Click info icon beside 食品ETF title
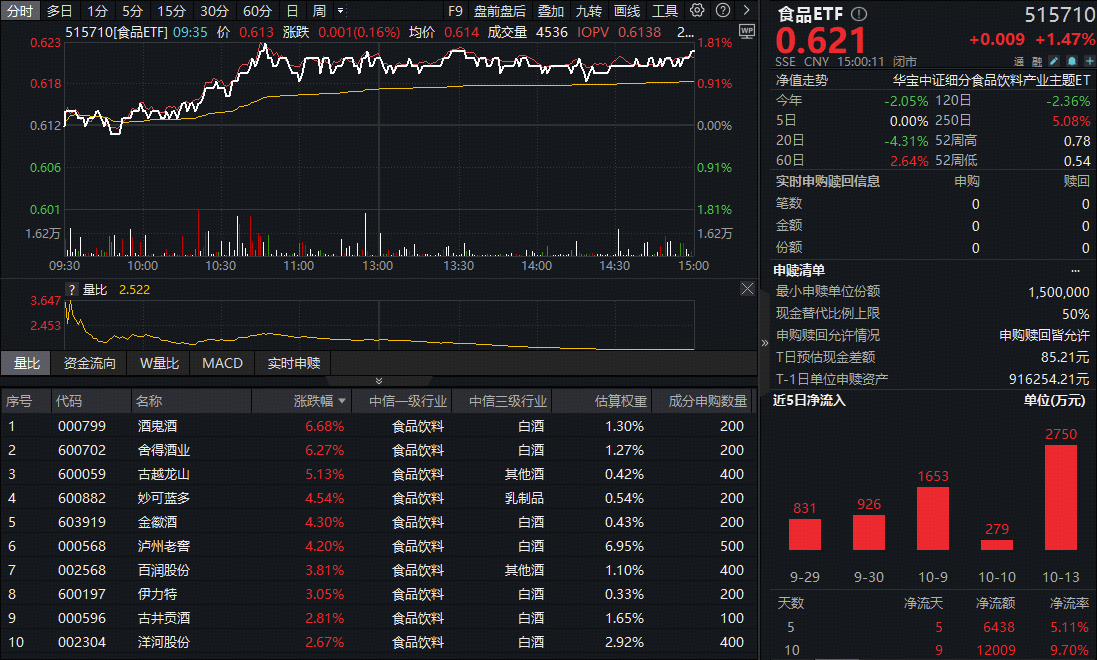Screen dimensions: 1097x660 pos(859,15)
